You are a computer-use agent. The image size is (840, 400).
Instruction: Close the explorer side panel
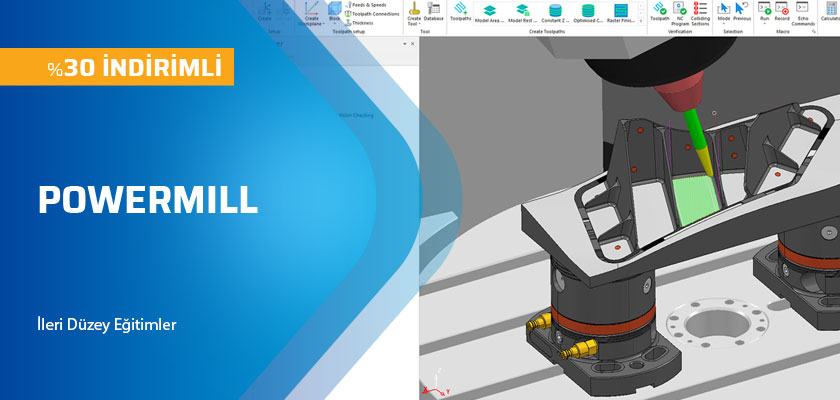414,44
